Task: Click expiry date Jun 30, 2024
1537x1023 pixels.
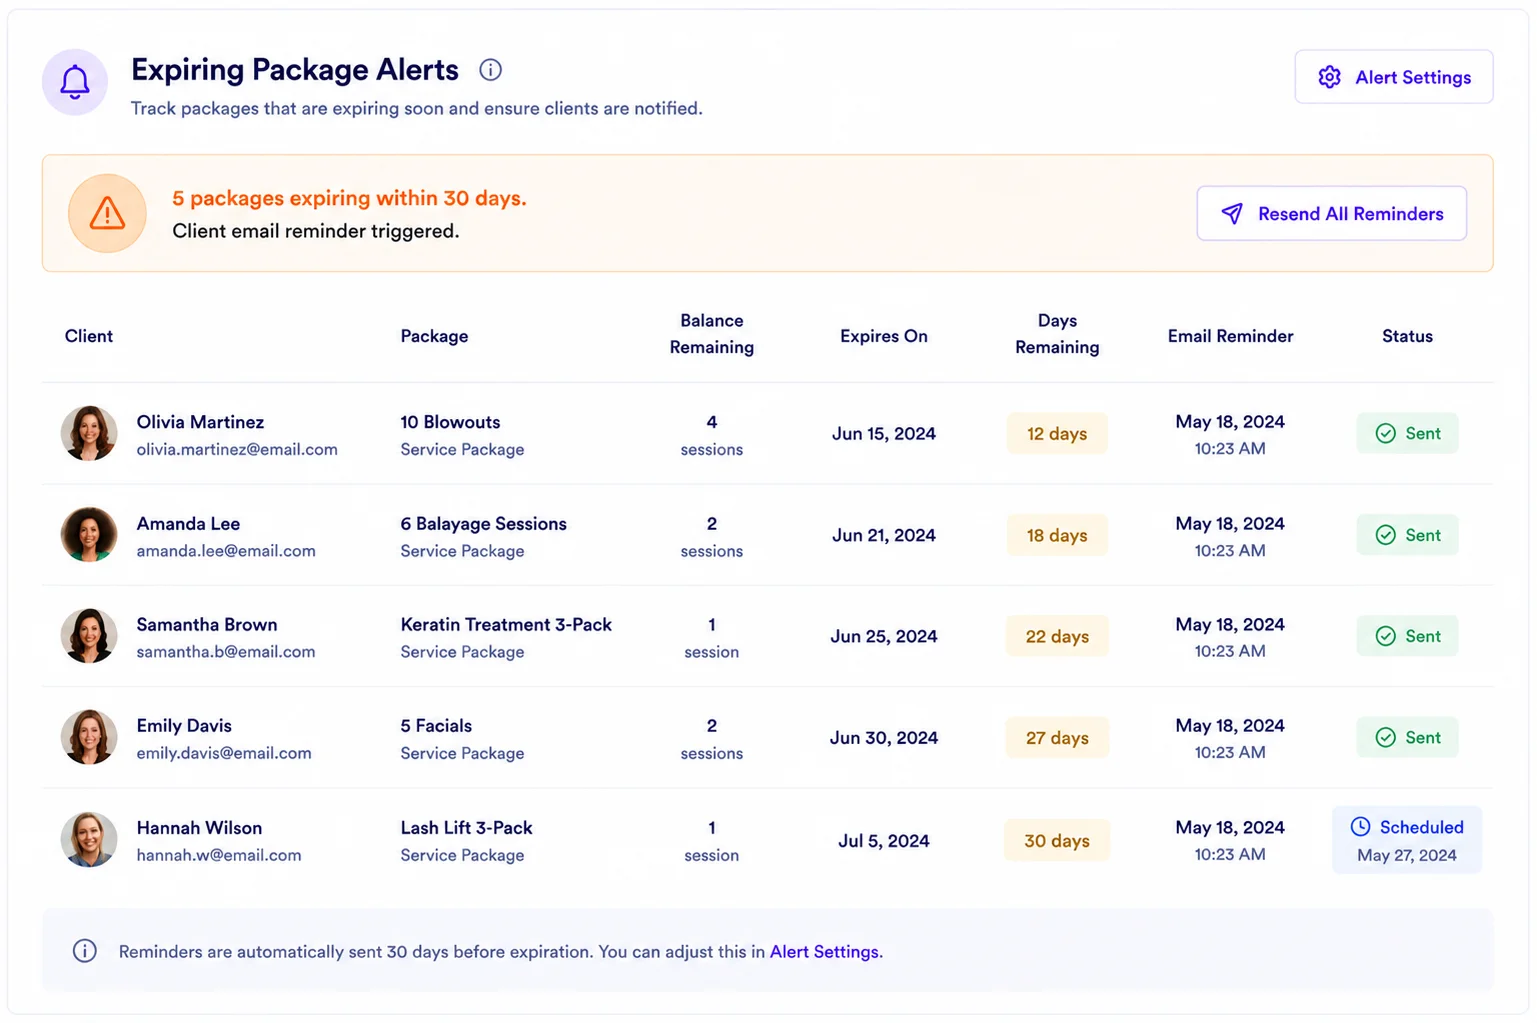Action: 883,737
